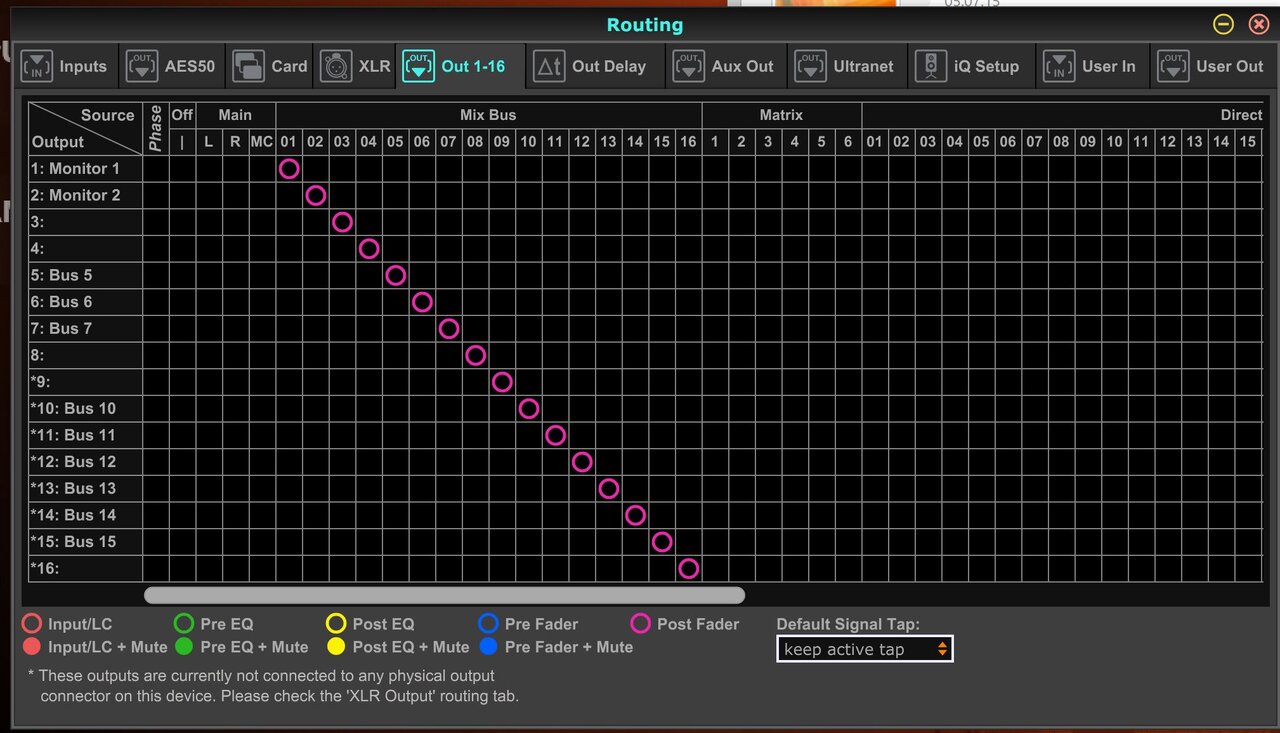Click the Mix Bus 16 column header
This screenshot has width=1280, height=733.
click(x=688, y=142)
